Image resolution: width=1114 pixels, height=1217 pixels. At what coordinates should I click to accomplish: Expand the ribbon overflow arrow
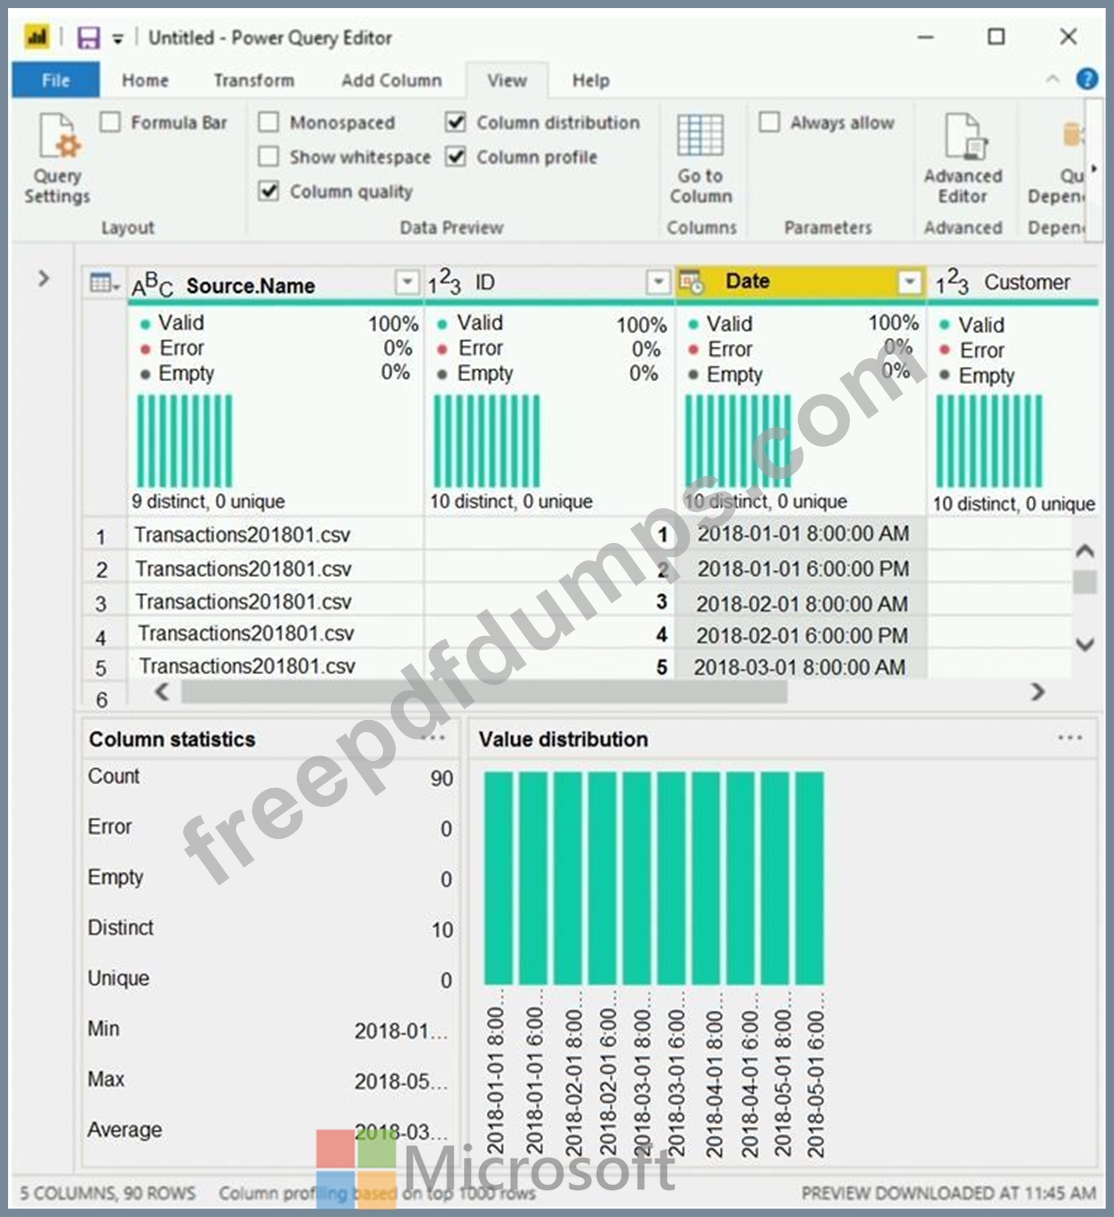coord(1094,168)
